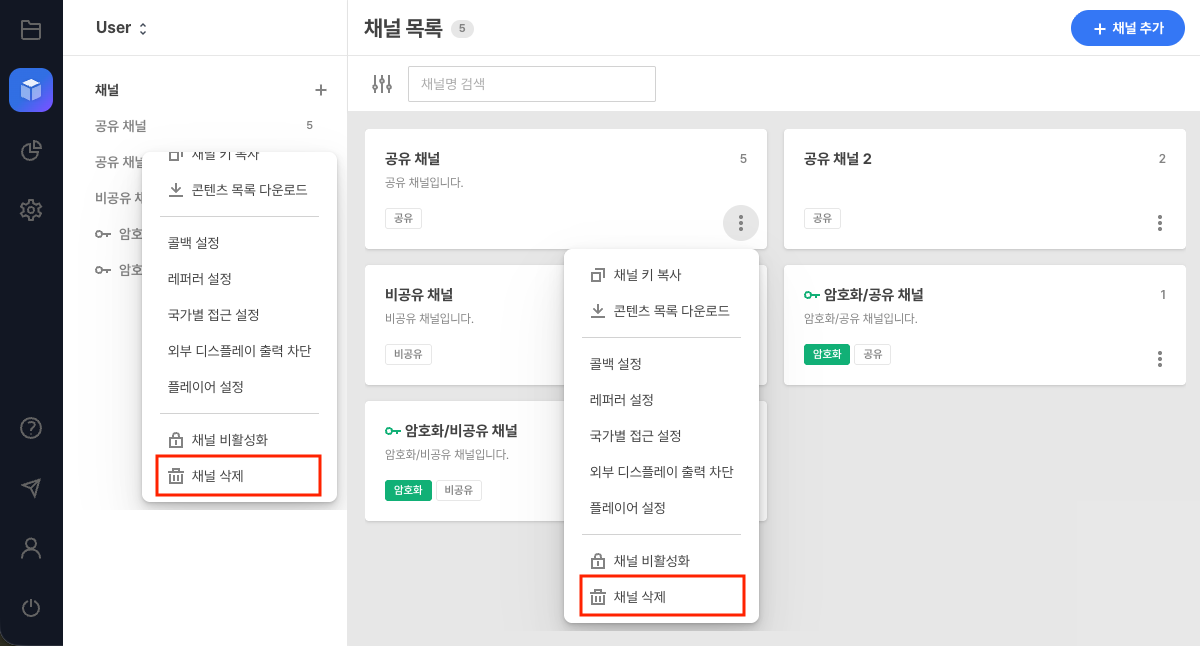Click the blue 채널 추가 button
The image size is (1200, 646).
[x=1128, y=28]
